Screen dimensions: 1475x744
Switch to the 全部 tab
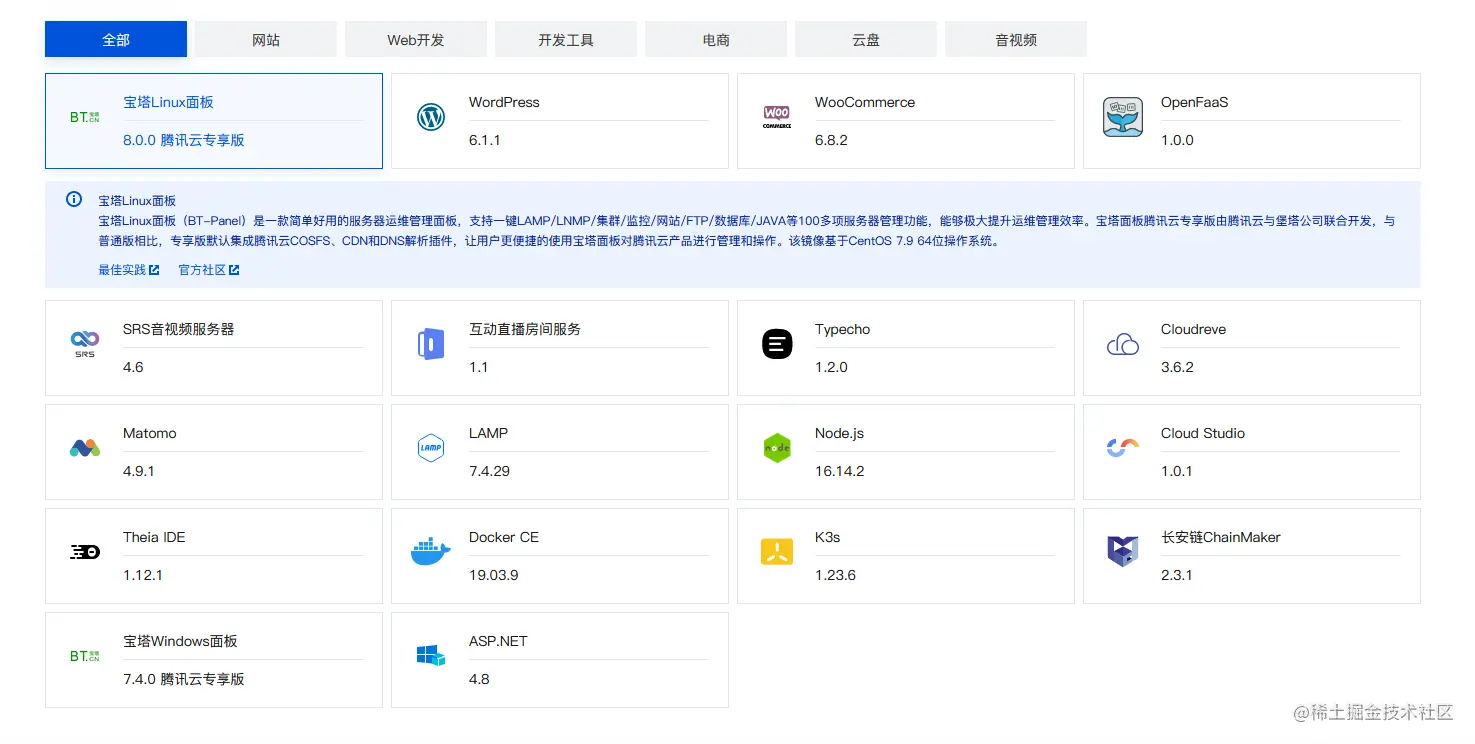click(116, 39)
